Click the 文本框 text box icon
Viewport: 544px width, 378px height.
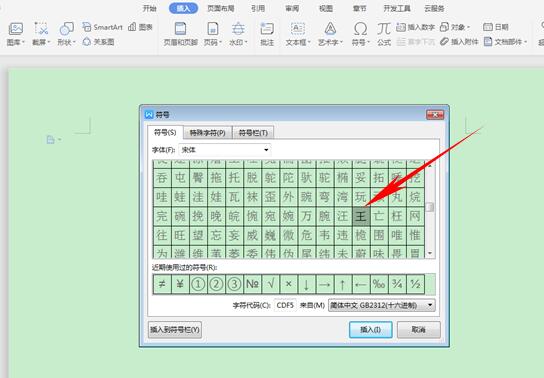tap(298, 29)
